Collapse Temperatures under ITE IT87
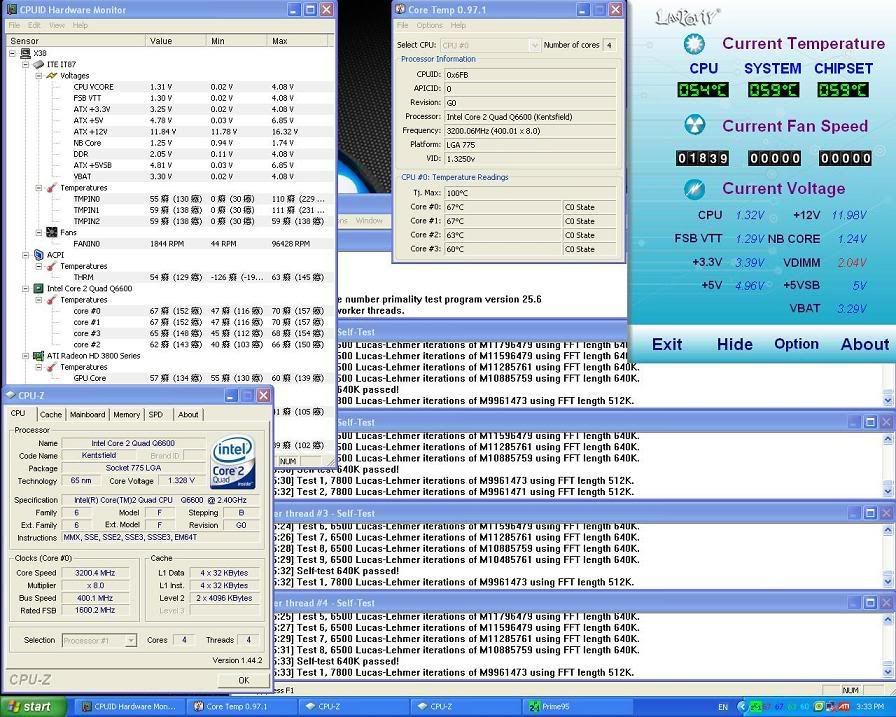896x717 pixels. pos(39,187)
